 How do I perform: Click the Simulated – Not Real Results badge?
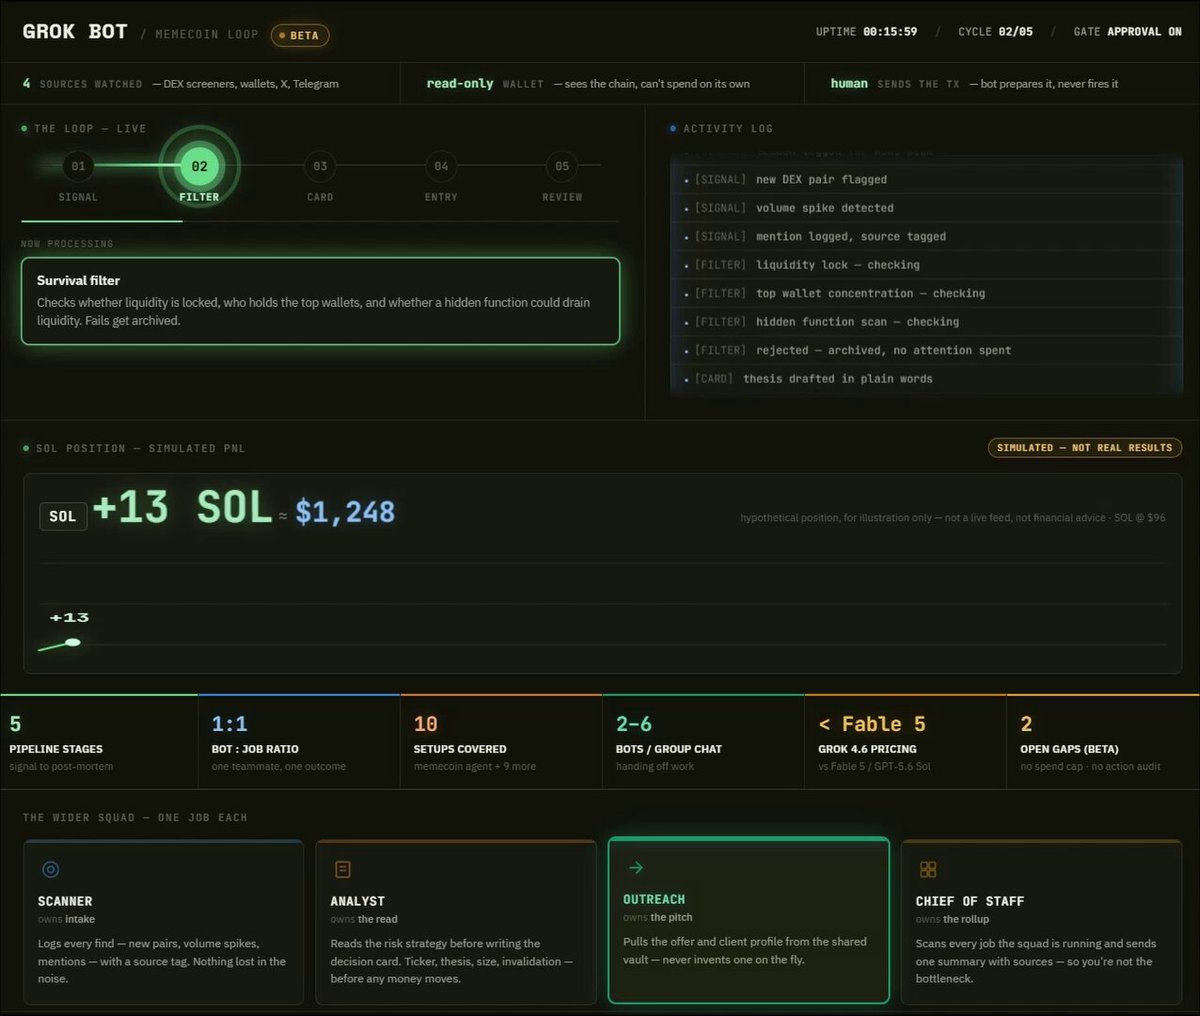click(x=1084, y=448)
